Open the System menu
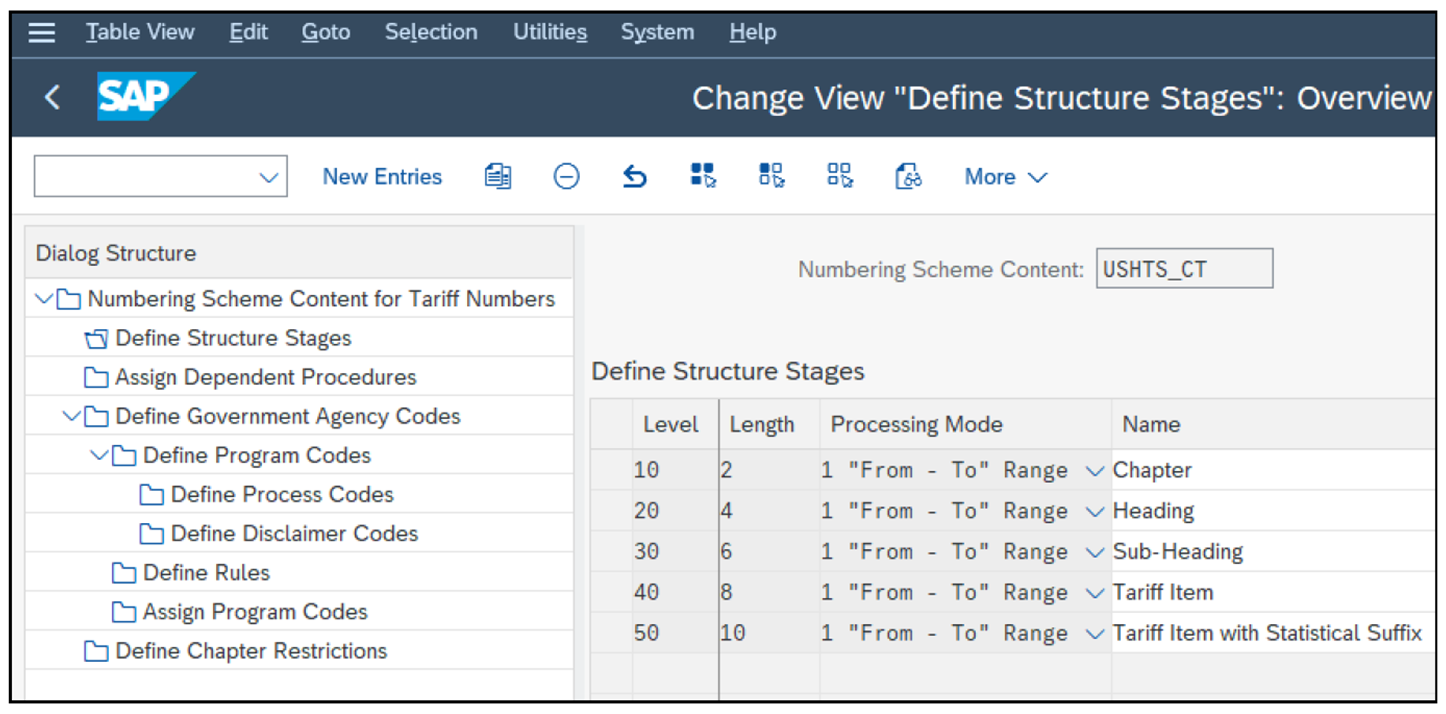1446x714 pixels. (657, 32)
